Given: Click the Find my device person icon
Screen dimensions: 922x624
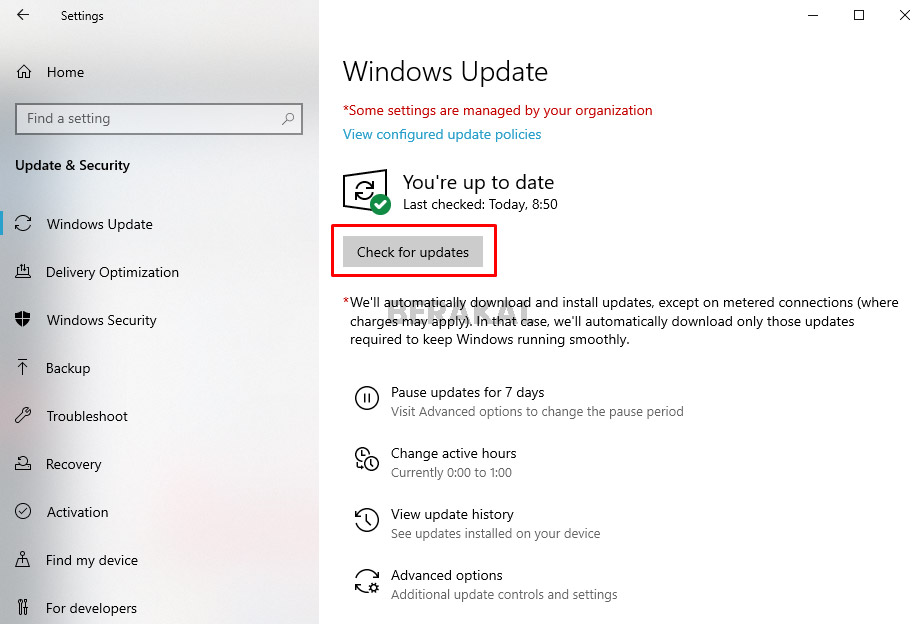Looking at the screenshot, I should point(22,559).
